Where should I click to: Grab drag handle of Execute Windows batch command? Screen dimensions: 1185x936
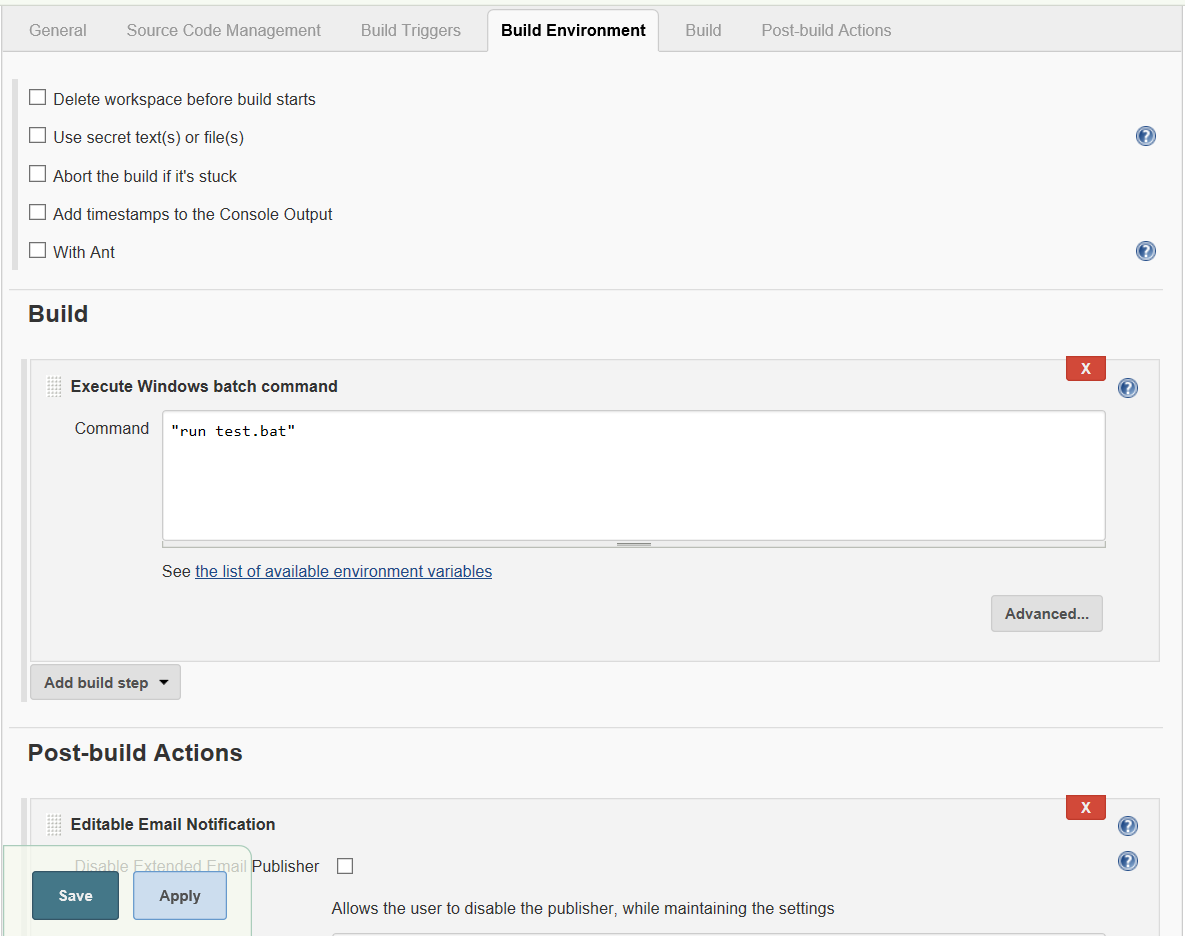[x=54, y=387]
